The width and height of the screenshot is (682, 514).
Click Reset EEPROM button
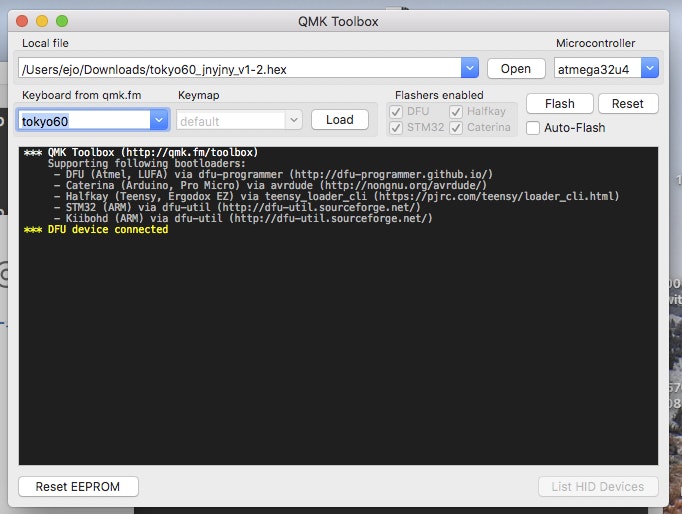[x=78, y=486]
